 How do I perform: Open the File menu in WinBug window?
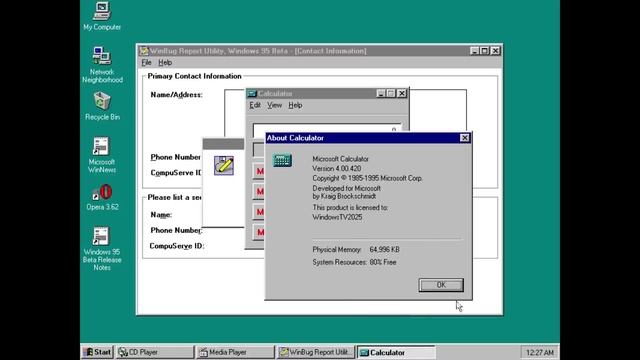pyautogui.click(x=147, y=62)
